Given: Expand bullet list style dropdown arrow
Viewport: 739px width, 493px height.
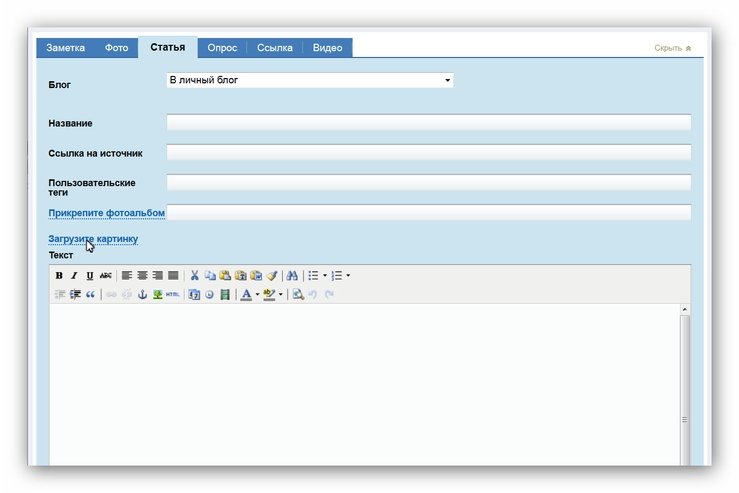Looking at the screenshot, I should coord(325,276).
